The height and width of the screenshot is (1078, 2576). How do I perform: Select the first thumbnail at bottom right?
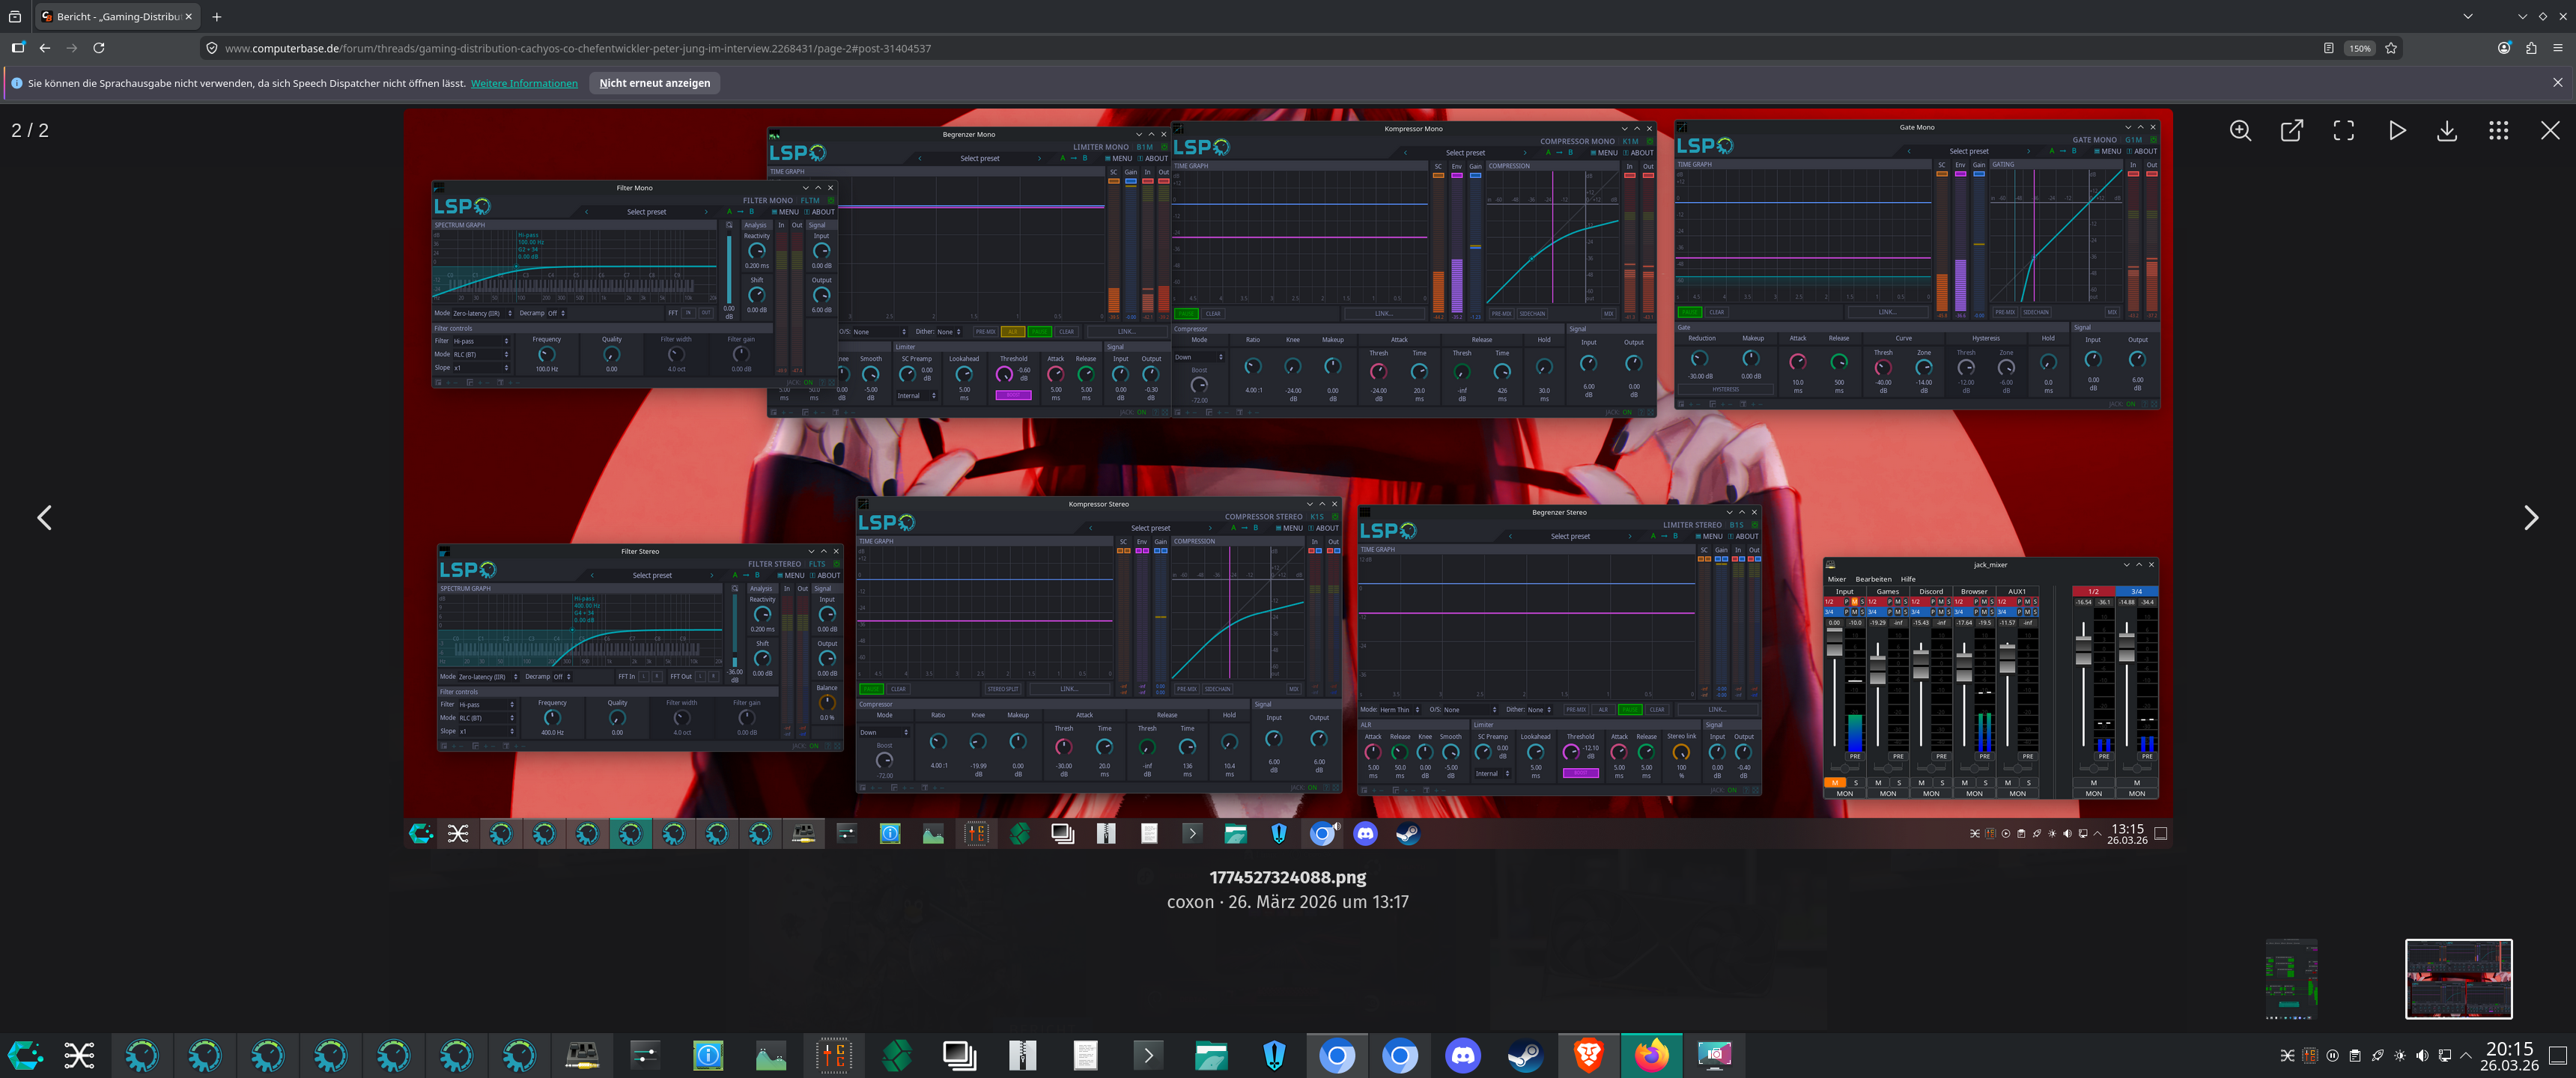pos(2291,978)
